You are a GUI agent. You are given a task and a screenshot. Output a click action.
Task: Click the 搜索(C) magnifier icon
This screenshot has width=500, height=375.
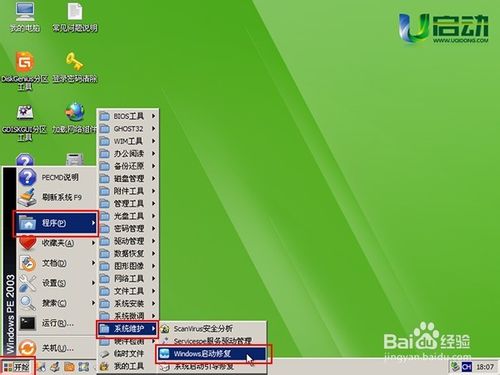27,303
